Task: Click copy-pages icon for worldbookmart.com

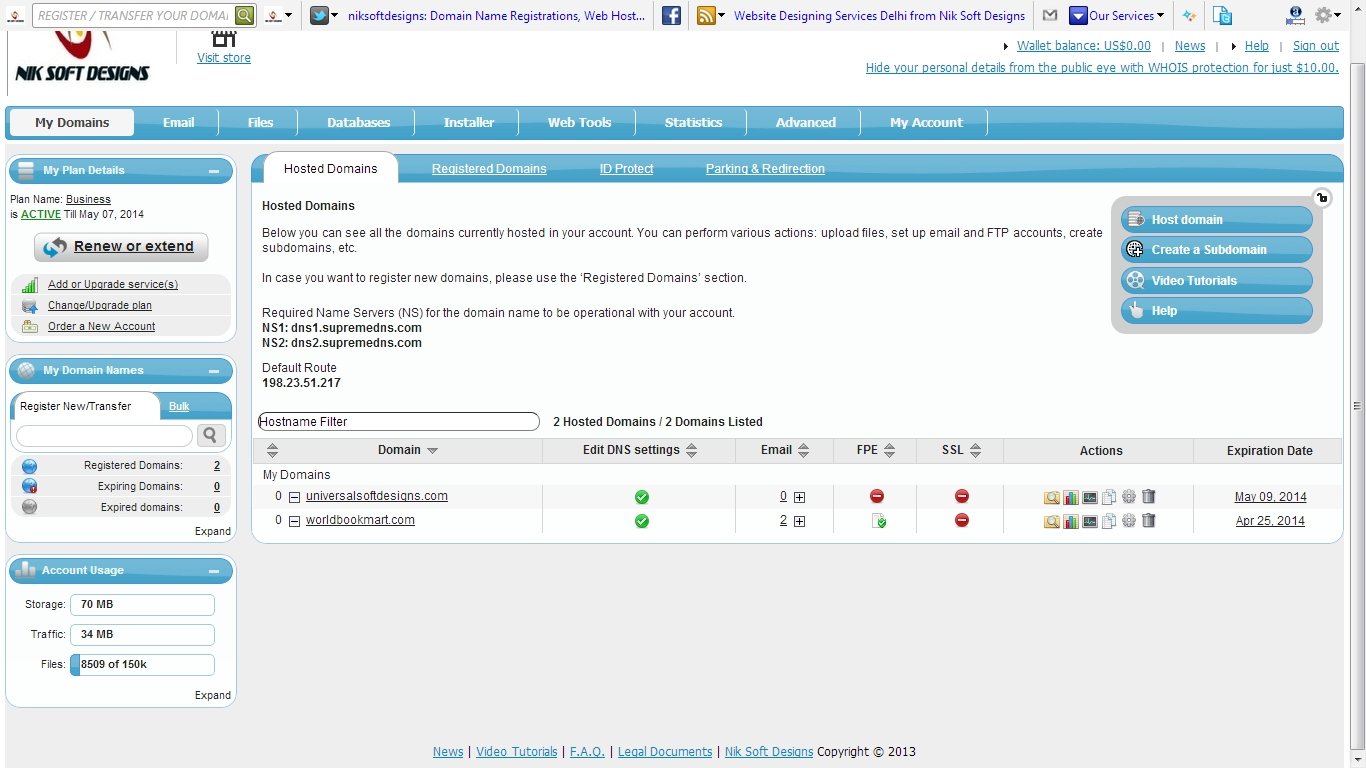Action: (x=1109, y=521)
